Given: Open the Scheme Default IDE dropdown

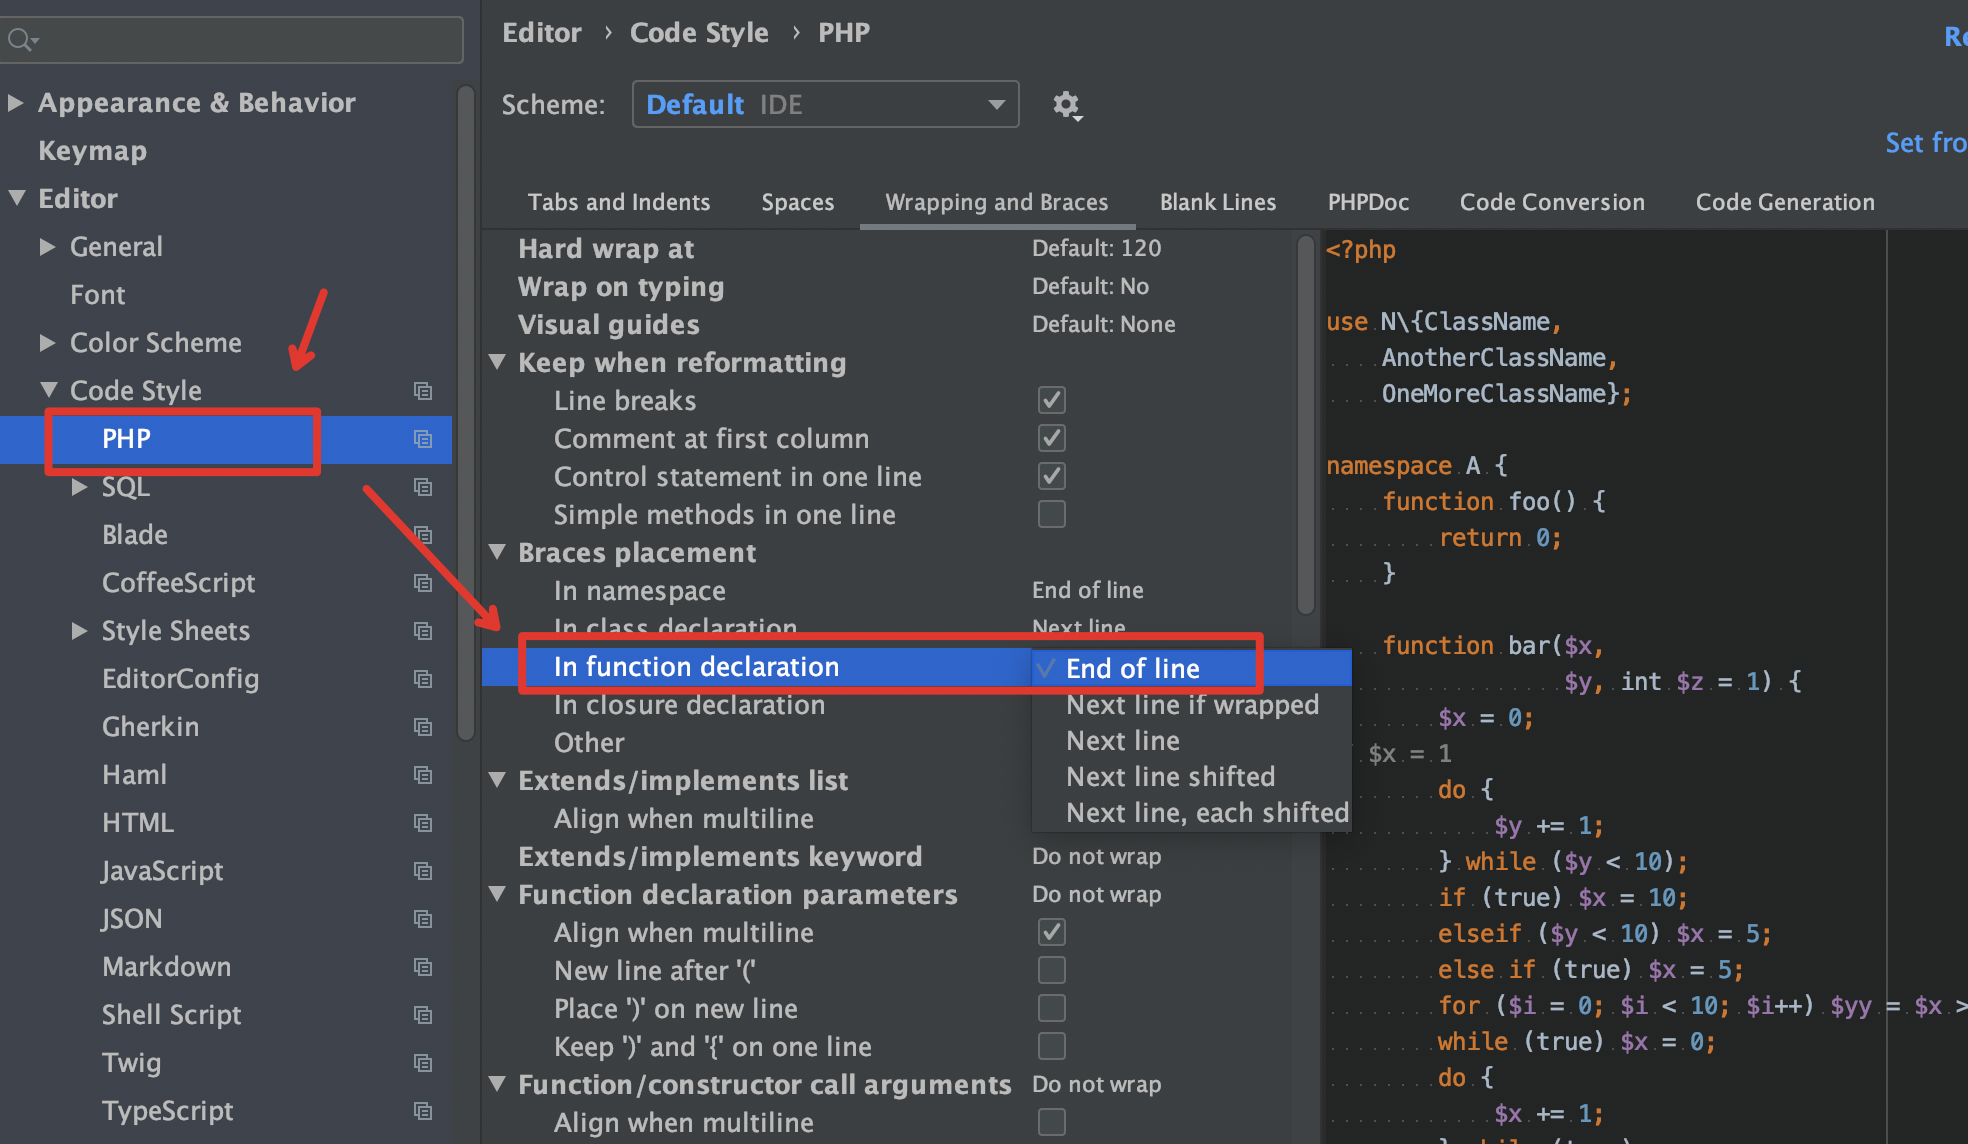Looking at the screenshot, I should click(825, 105).
